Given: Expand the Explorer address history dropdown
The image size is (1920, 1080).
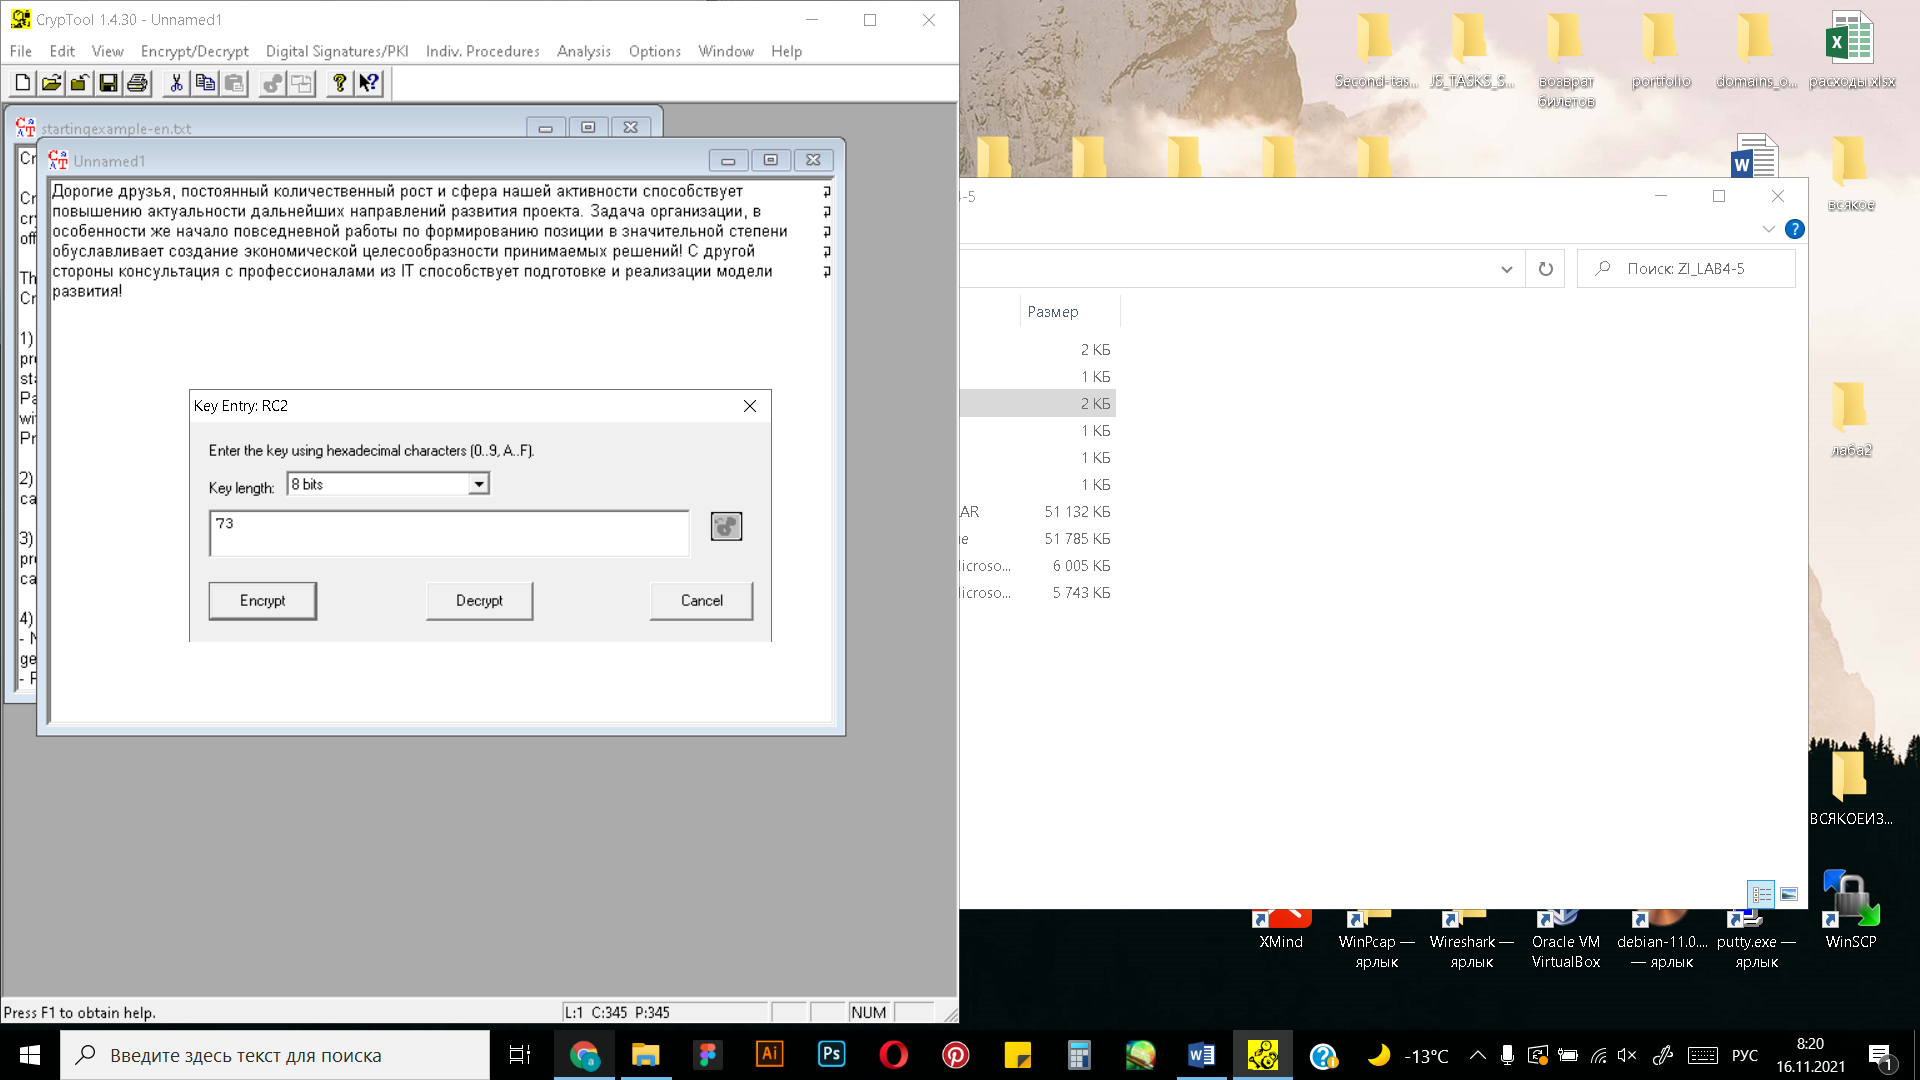Looking at the screenshot, I should (x=1506, y=269).
